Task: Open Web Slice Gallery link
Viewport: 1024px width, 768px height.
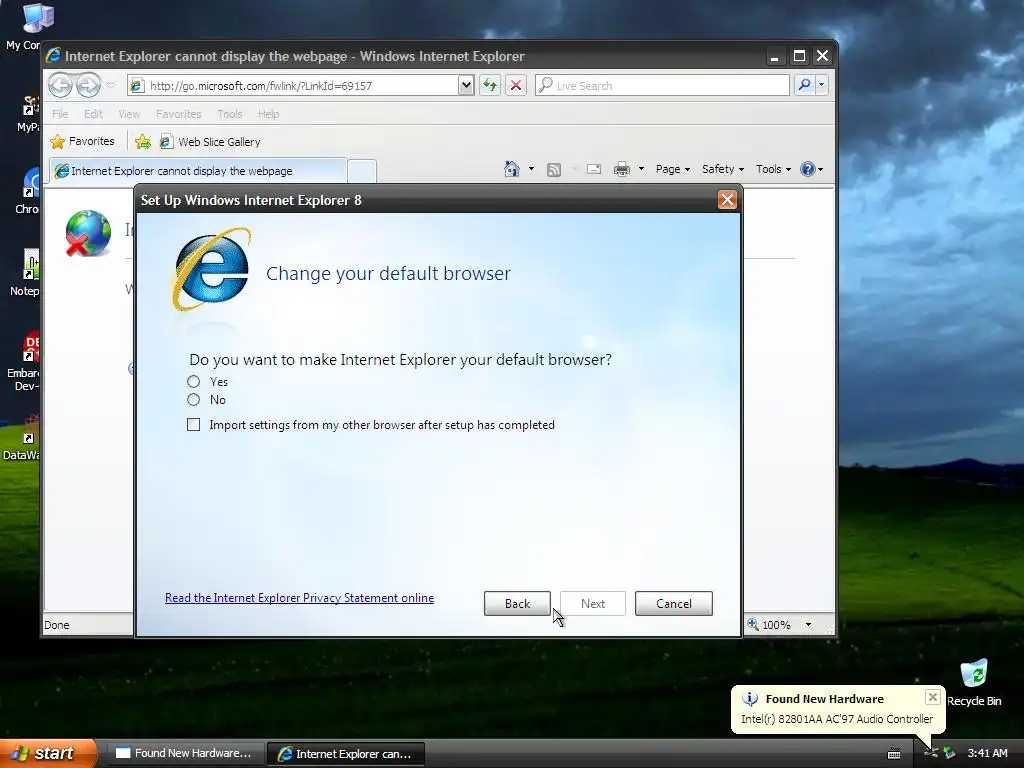Action: pyautogui.click(x=210, y=142)
